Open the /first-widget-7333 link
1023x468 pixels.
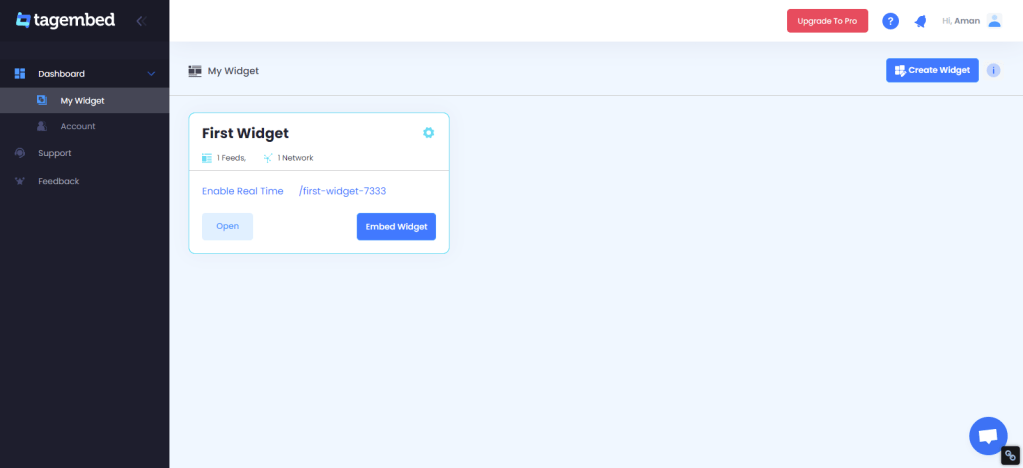pos(342,191)
